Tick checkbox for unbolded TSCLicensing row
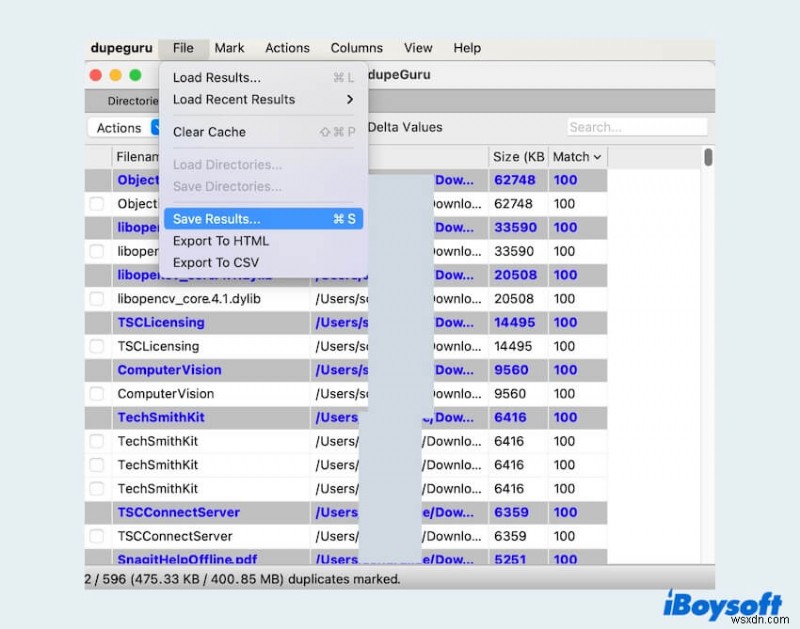 tap(96, 346)
